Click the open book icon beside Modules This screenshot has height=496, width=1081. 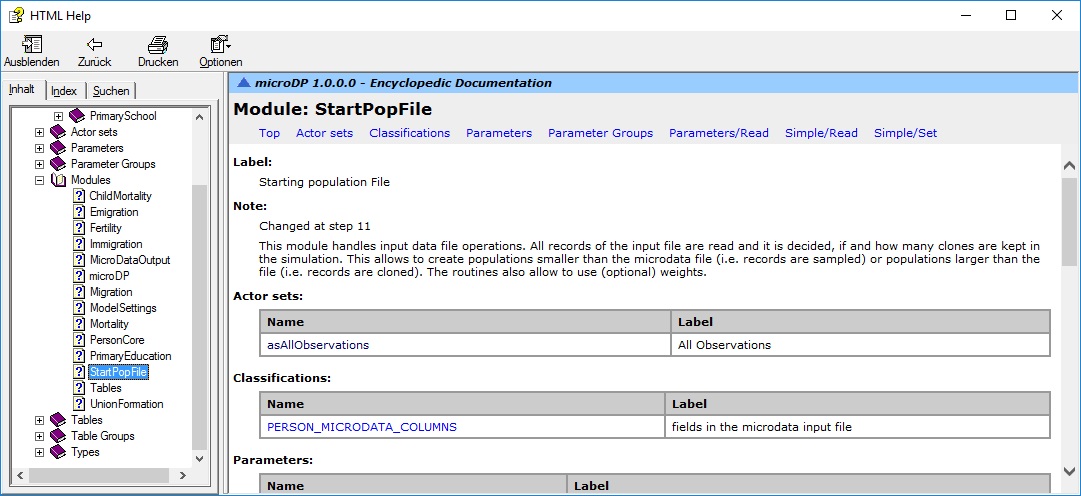point(58,180)
